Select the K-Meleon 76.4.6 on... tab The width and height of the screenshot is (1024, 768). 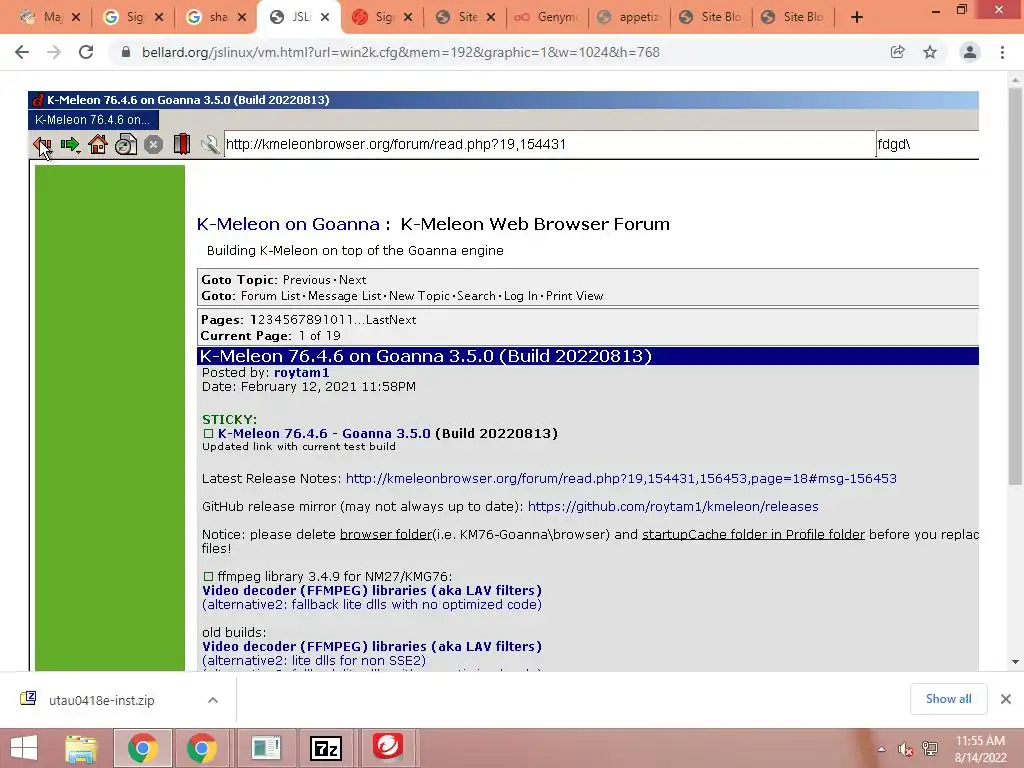pos(93,120)
